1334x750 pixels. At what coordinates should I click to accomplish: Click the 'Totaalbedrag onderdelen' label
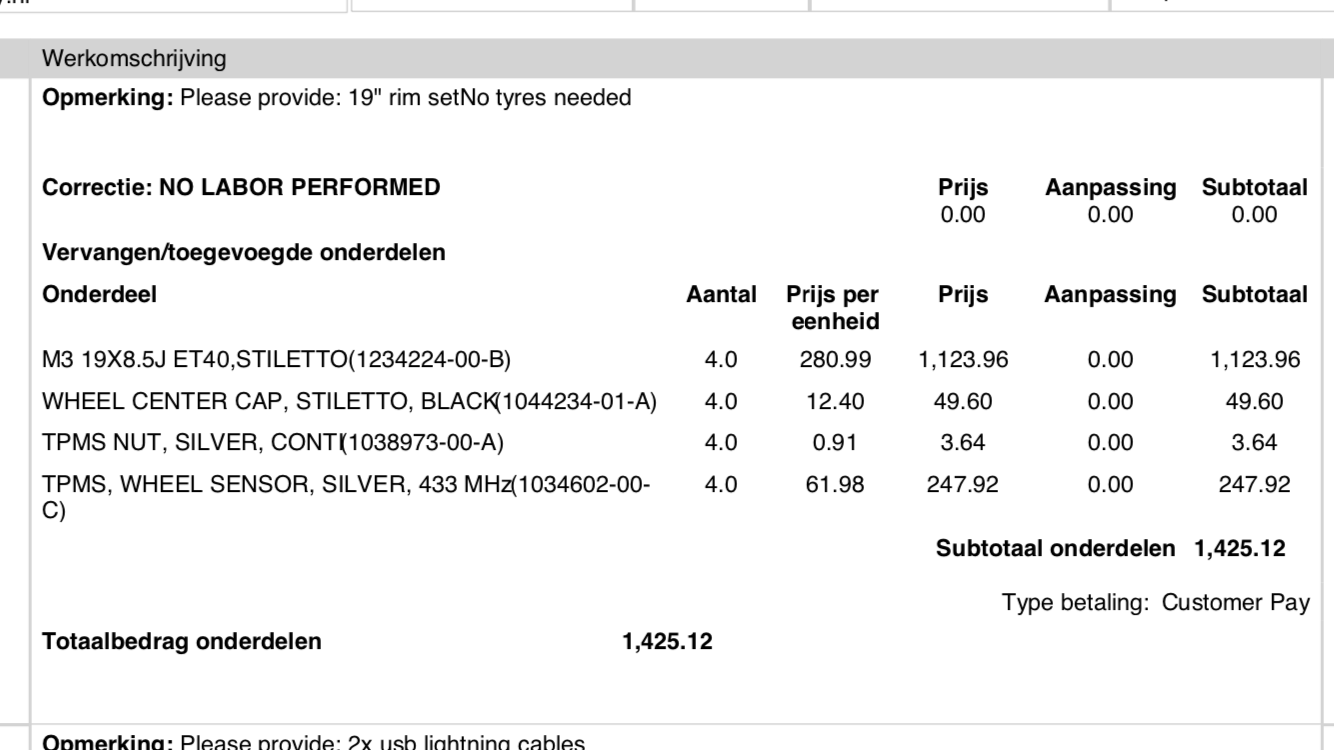point(182,641)
